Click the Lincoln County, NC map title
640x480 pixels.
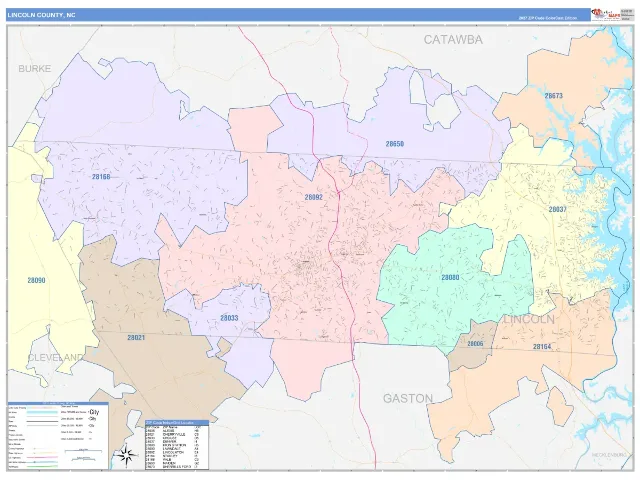pyautogui.click(x=41, y=15)
